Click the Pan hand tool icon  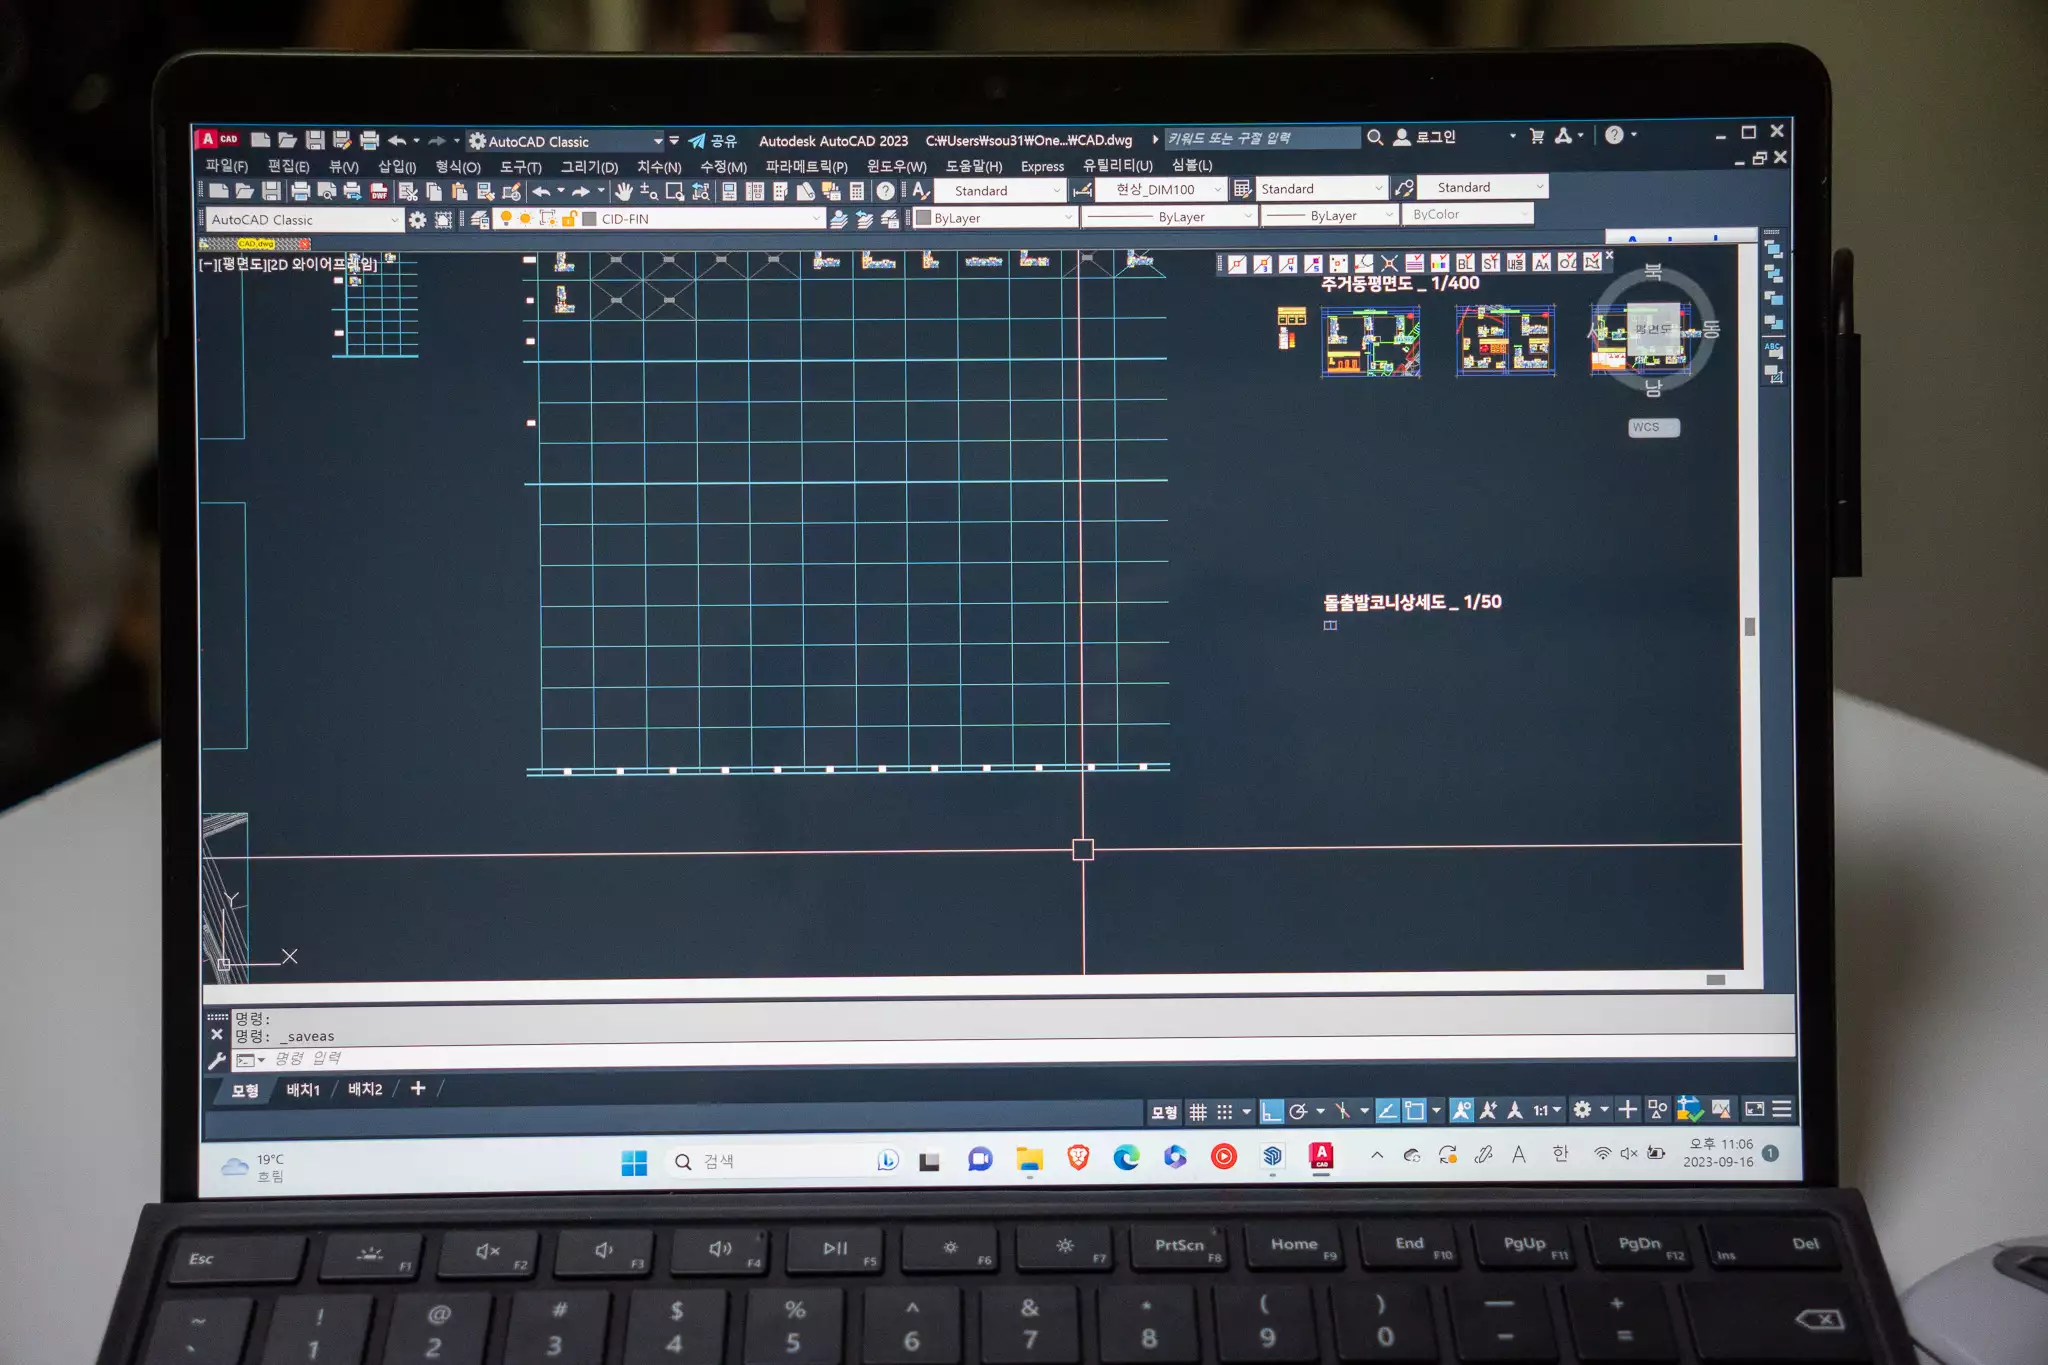(x=624, y=191)
